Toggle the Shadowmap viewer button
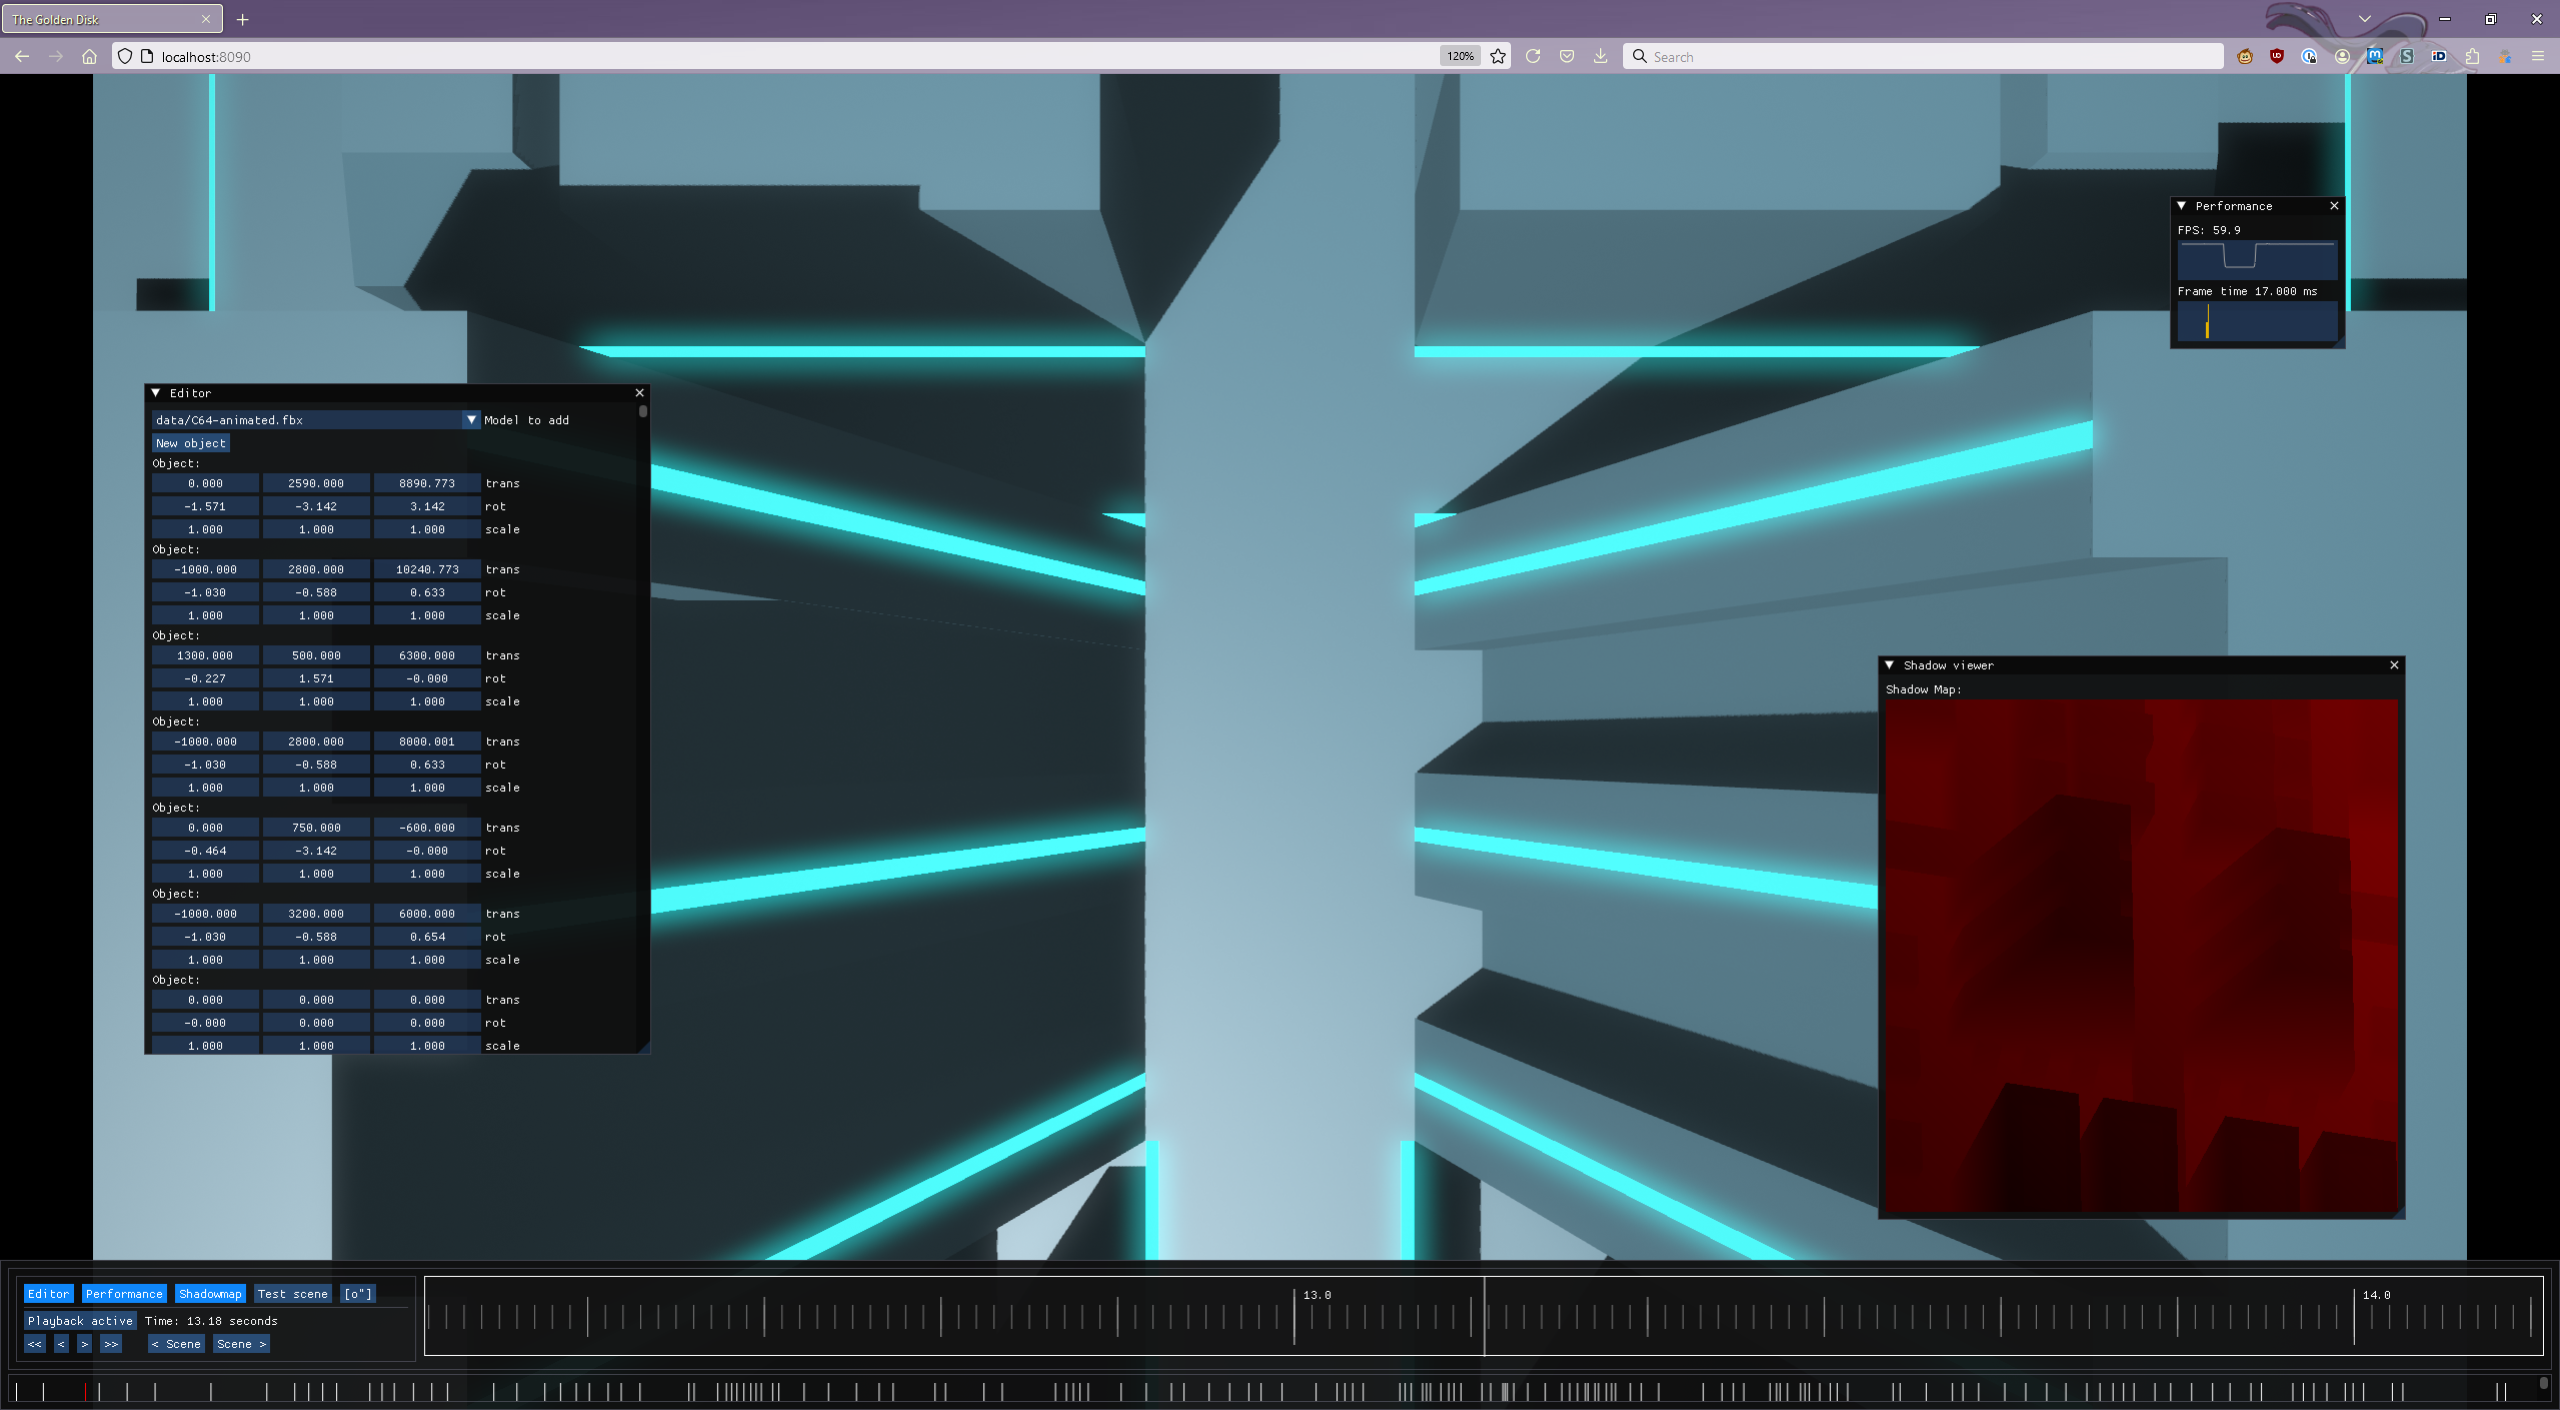Viewport: 2560px width, 1410px height. [210, 1294]
